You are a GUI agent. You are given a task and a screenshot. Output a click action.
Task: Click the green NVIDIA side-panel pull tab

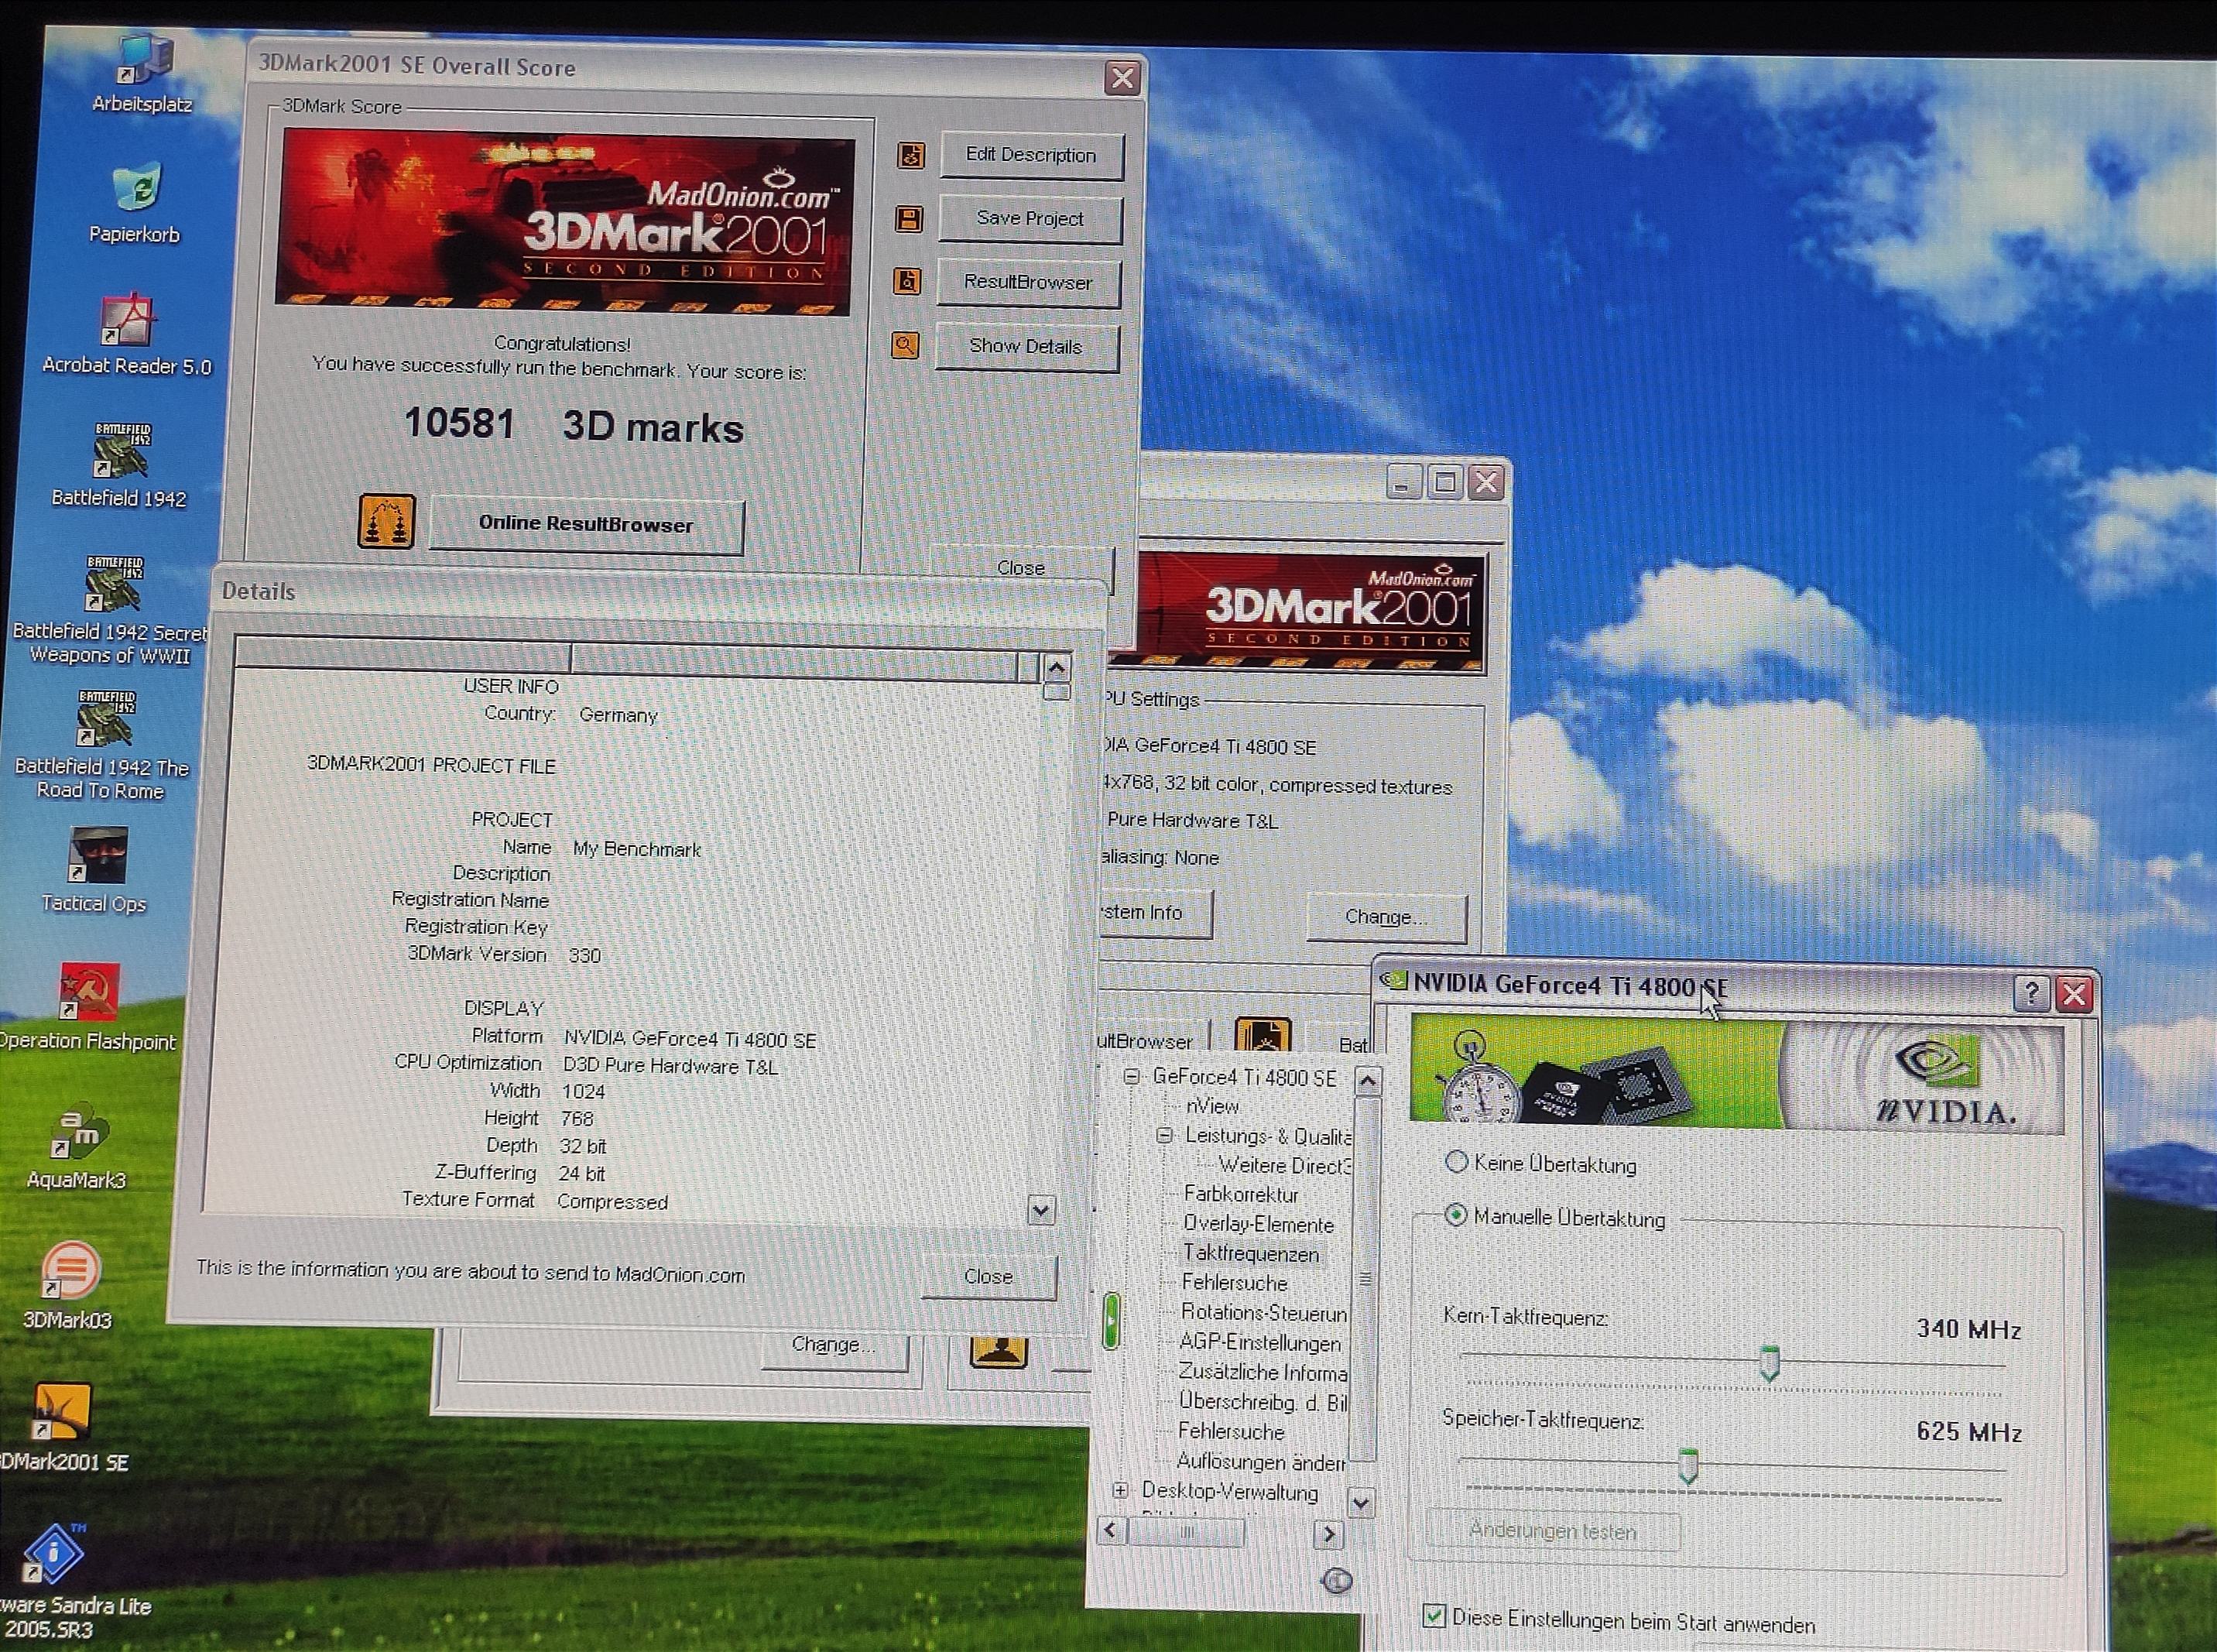click(1110, 1320)
